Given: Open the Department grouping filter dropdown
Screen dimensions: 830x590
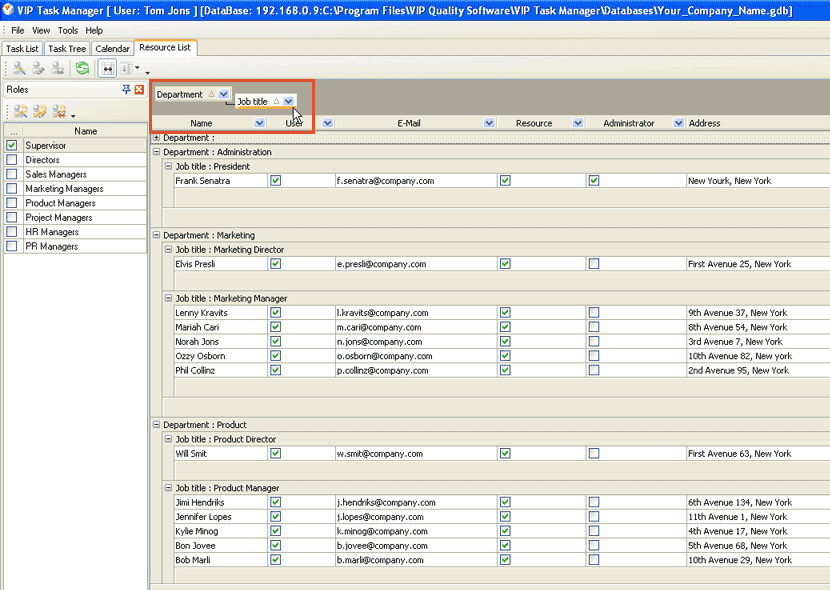Looking at the screenshot, I should [x=224, y=94].
